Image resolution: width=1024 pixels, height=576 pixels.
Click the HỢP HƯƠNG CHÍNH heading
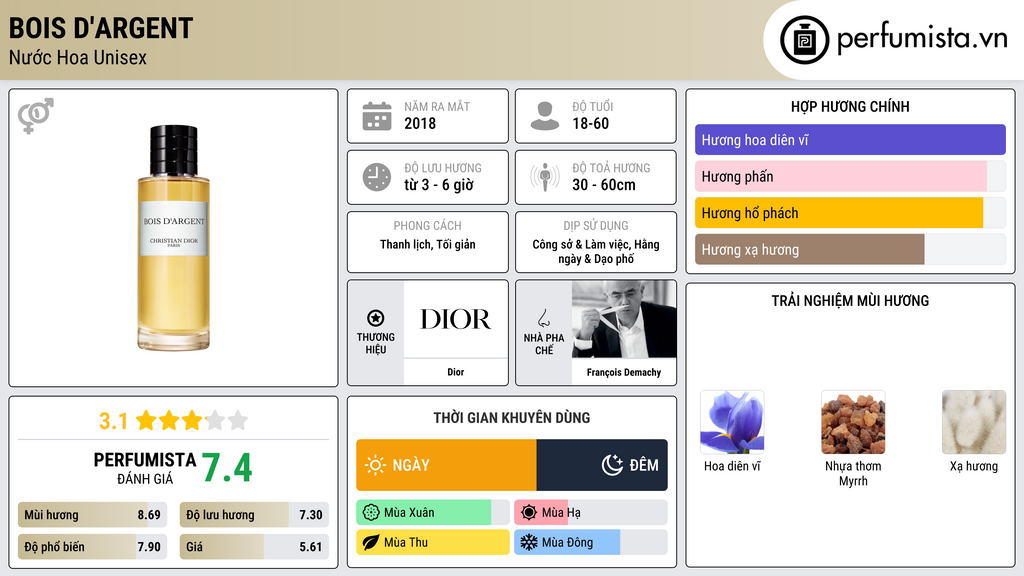coord(850,106)
